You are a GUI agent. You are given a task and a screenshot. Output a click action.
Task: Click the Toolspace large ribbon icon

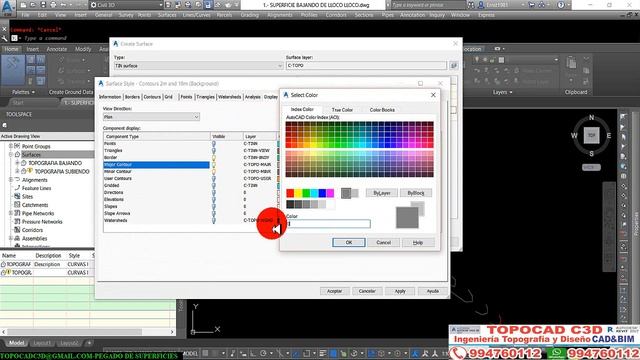(13, 70)
